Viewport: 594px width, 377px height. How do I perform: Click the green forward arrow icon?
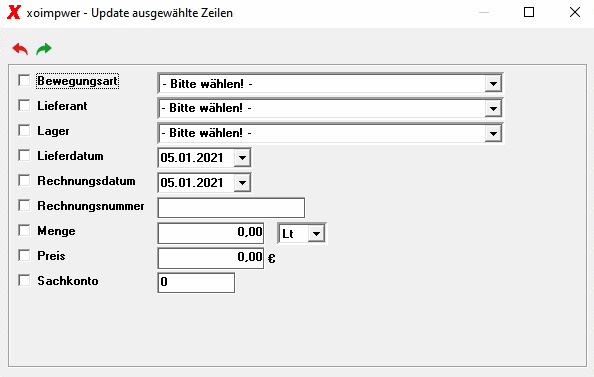click(44, 49)
